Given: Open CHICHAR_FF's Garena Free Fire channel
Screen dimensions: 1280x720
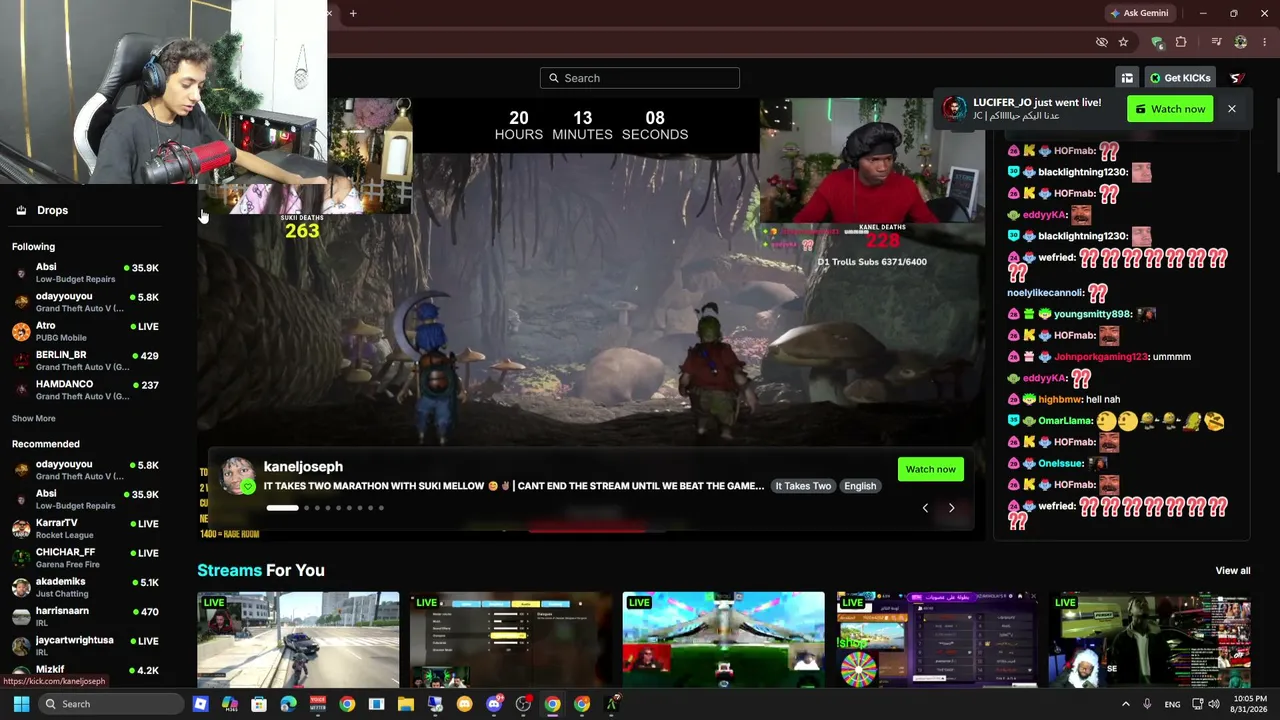Looking at the screenshot, I should (x=85, y=558).
